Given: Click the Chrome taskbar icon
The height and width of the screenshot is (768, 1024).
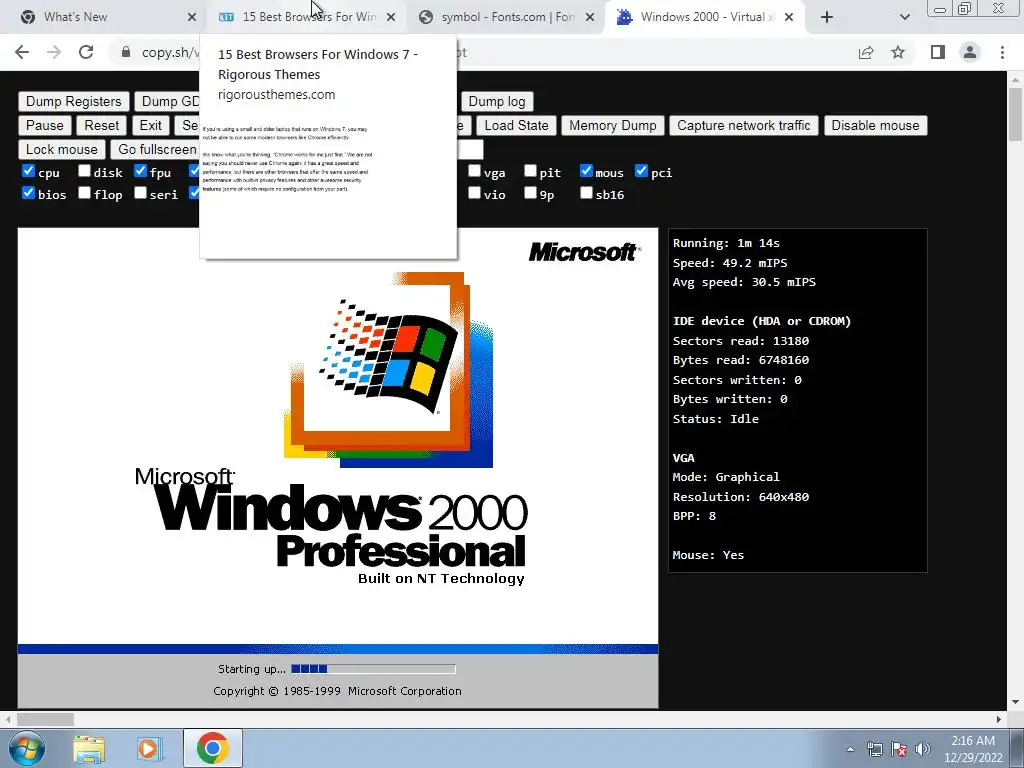Looking at the screenshot, I should 212,748.
